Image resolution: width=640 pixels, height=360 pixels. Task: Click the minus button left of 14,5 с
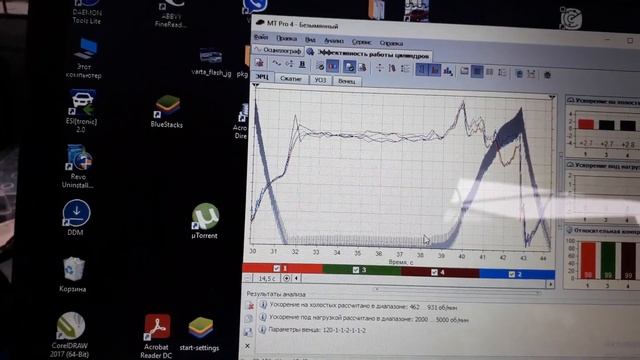tap(248, 278)
